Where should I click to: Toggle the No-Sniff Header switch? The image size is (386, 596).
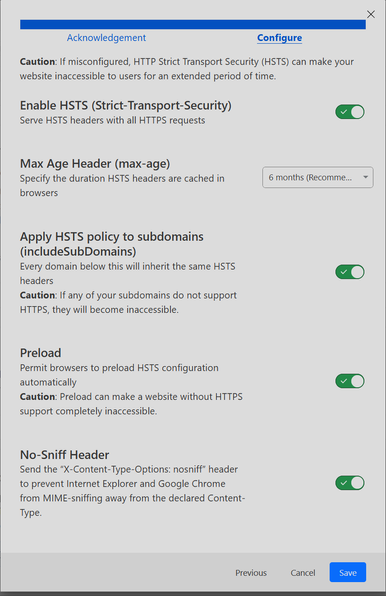coord(350,483)
